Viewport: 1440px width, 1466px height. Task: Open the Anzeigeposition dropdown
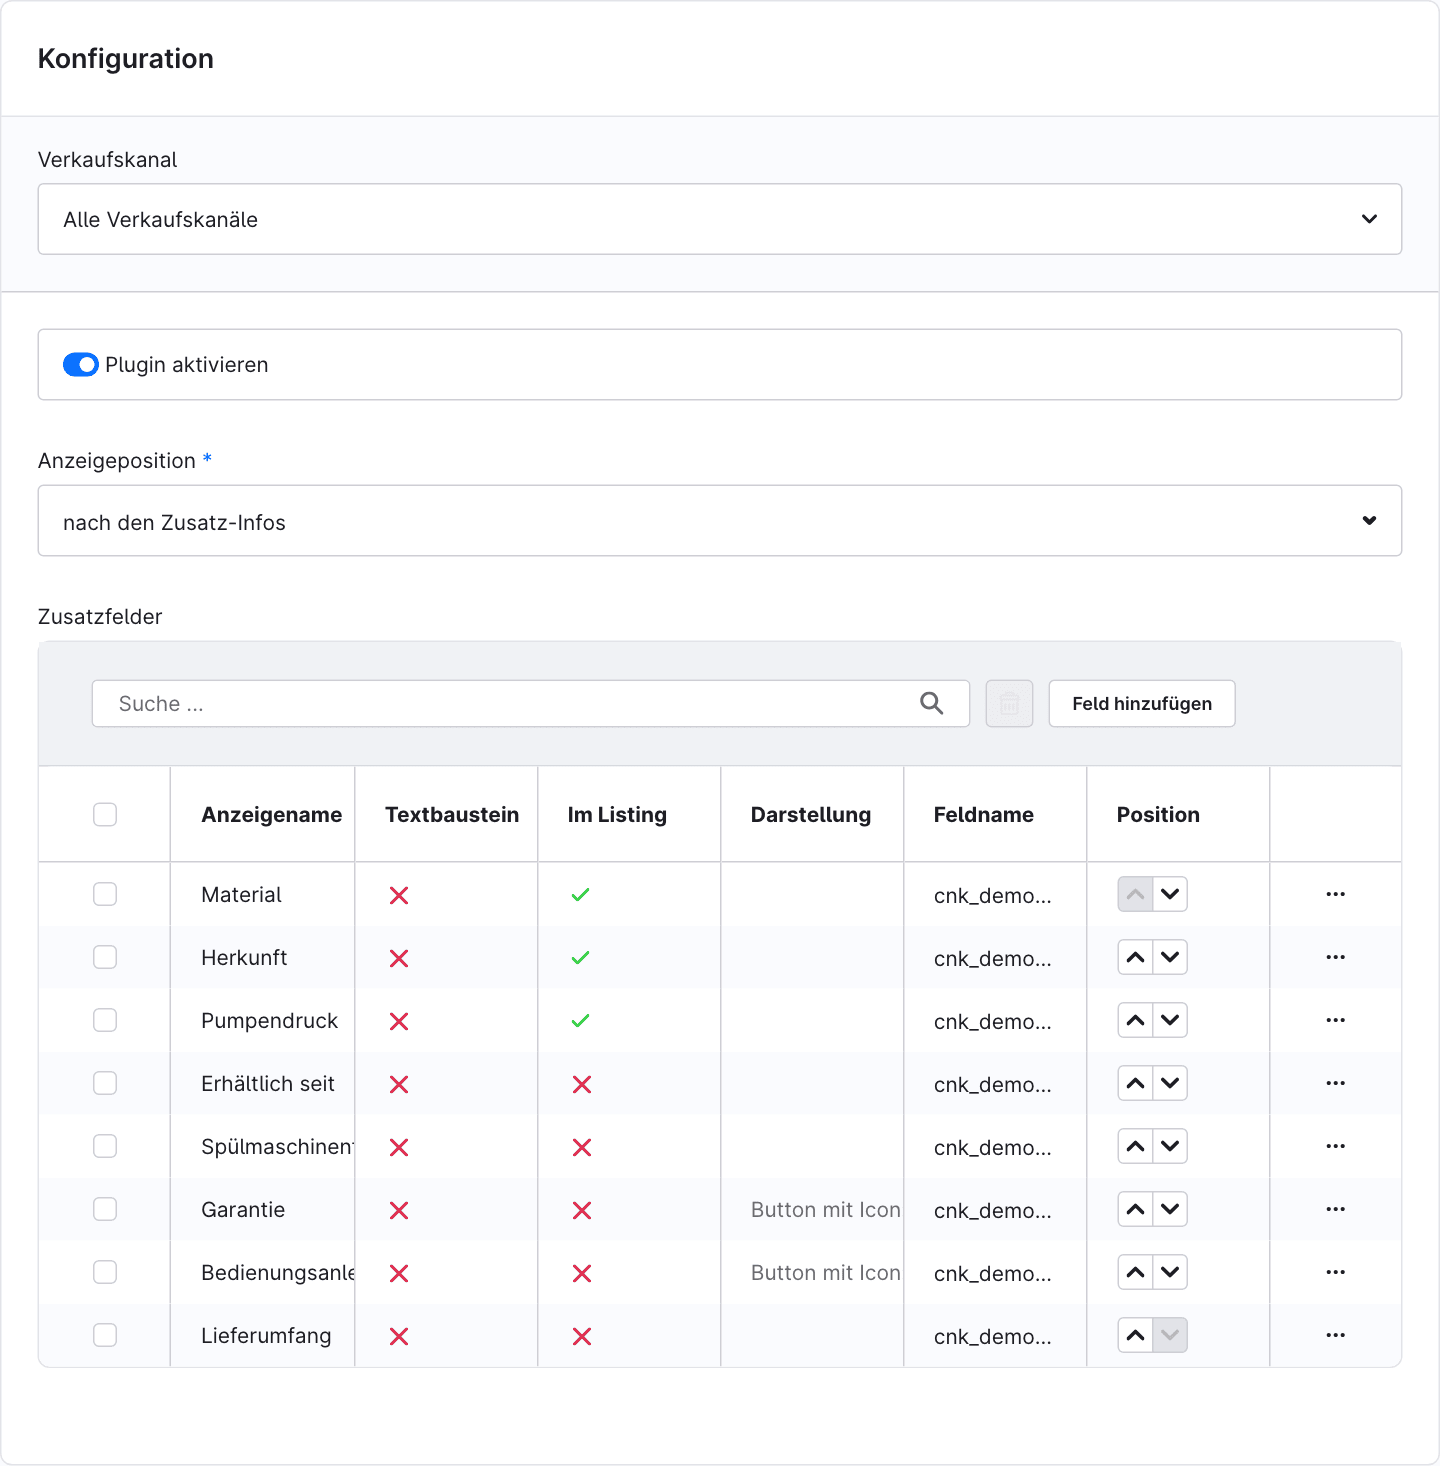point(720,521)
